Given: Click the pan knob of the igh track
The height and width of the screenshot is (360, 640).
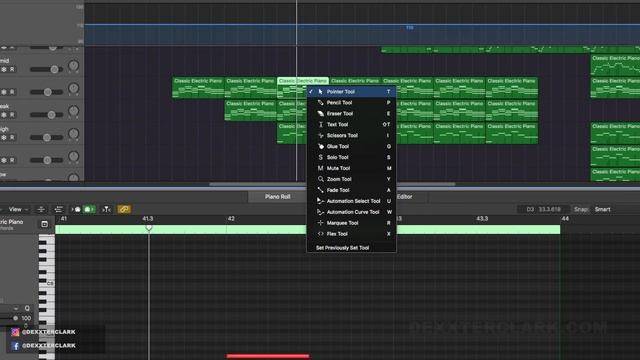Looking at the screenshot, I should (73, 134).
